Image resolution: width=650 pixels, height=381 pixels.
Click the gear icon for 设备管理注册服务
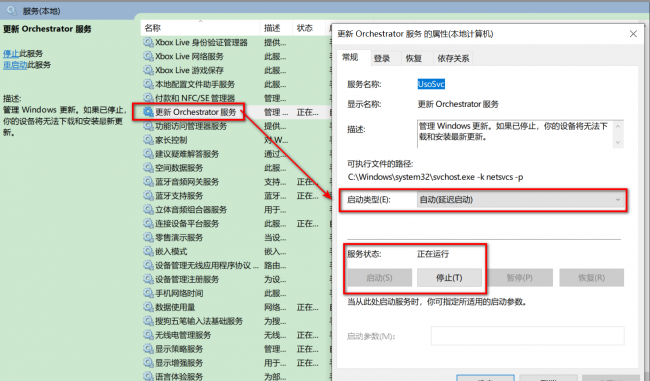point(148,279)
